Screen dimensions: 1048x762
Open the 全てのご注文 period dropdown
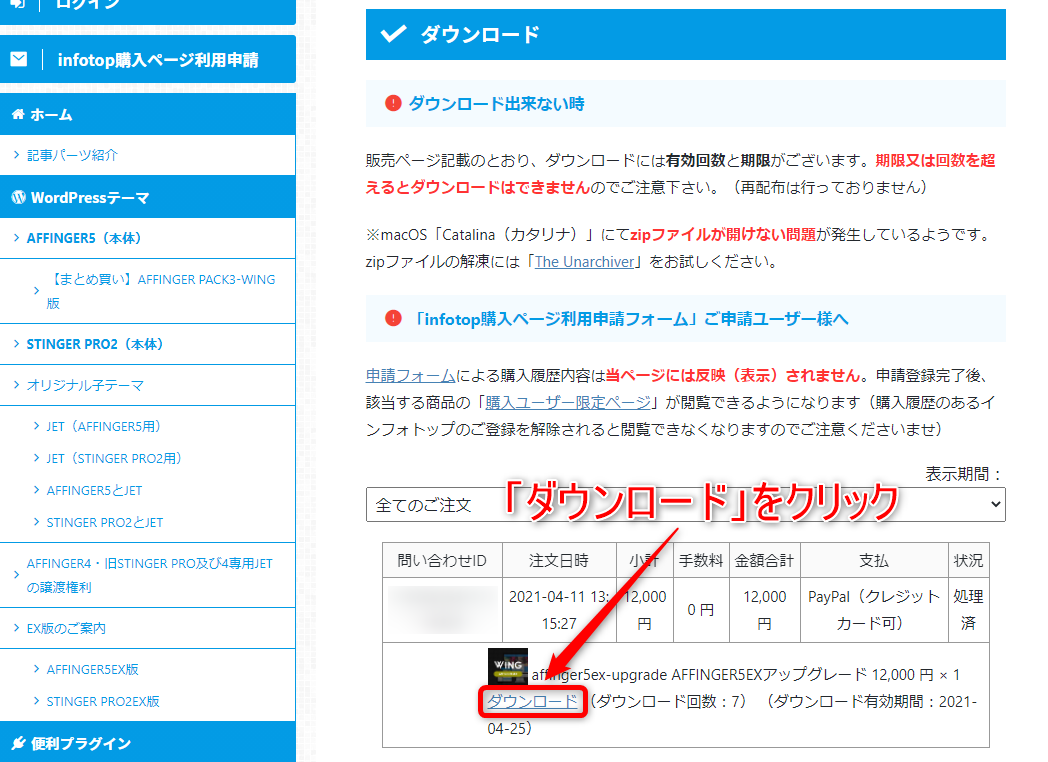click(686, 505)
